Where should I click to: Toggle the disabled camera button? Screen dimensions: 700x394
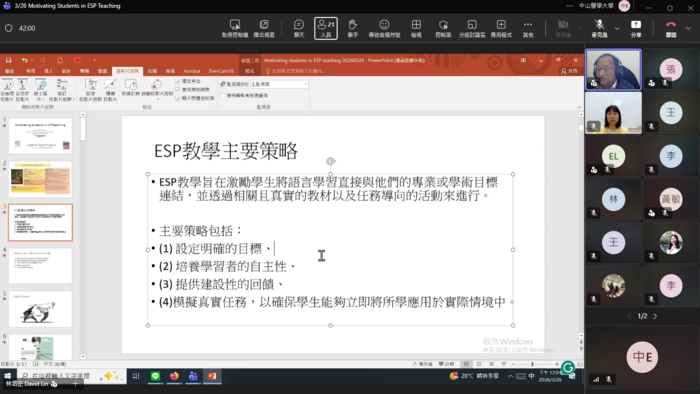(x=563, y=28)
